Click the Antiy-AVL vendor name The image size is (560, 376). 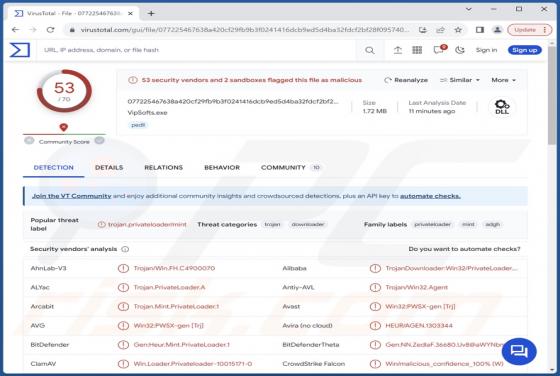tap(298, 287)
